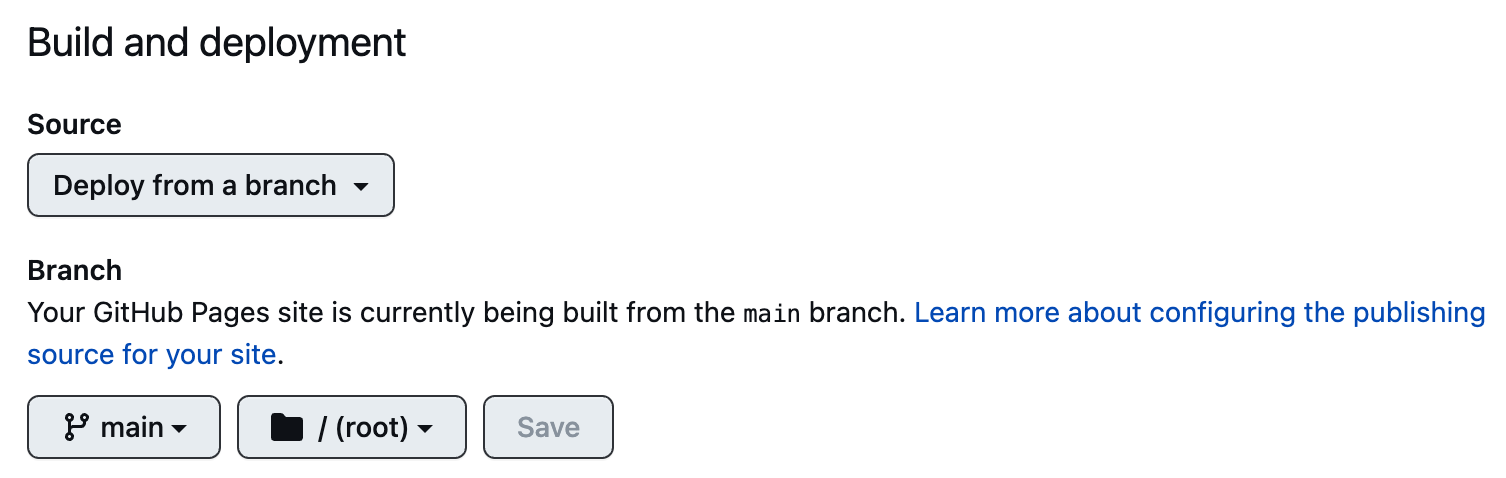
Task: Click the git branch icon beside main
Action: [76, 428]
